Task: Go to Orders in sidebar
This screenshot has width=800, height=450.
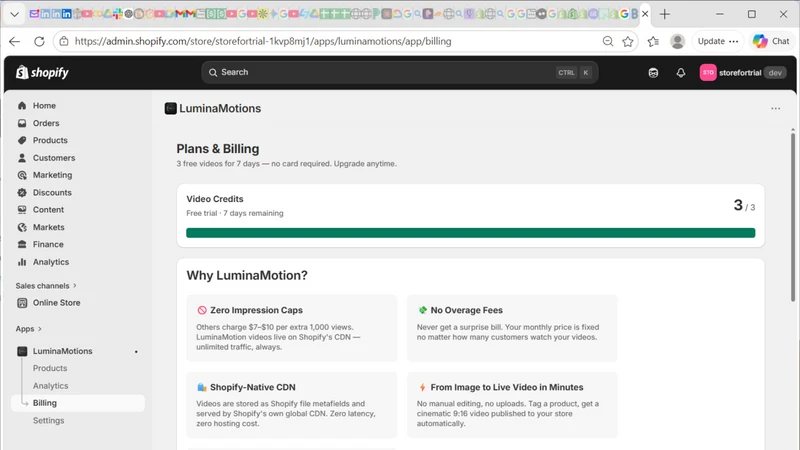Action: 46,123
